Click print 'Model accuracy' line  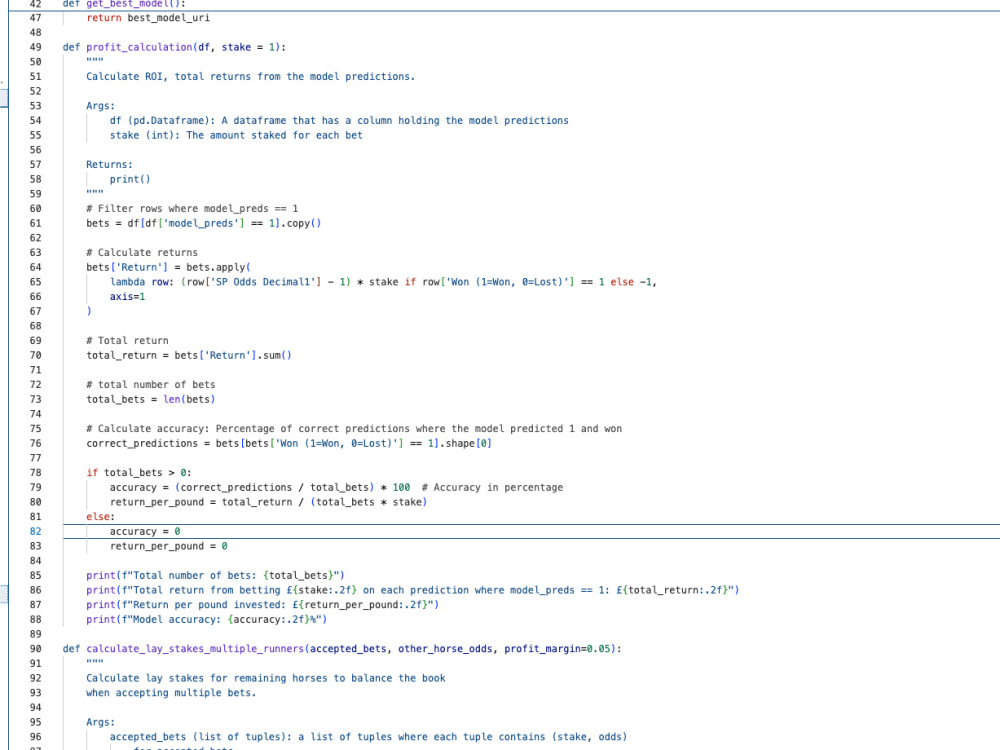(x=207, y=619)
